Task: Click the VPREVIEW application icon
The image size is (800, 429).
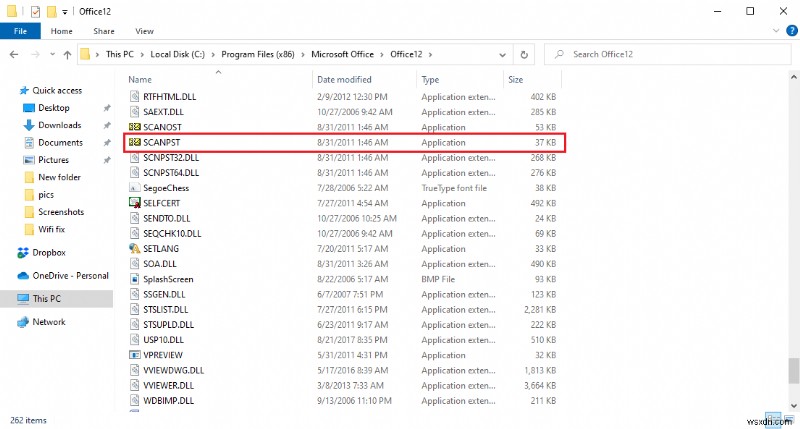Action: pos(134,354)
